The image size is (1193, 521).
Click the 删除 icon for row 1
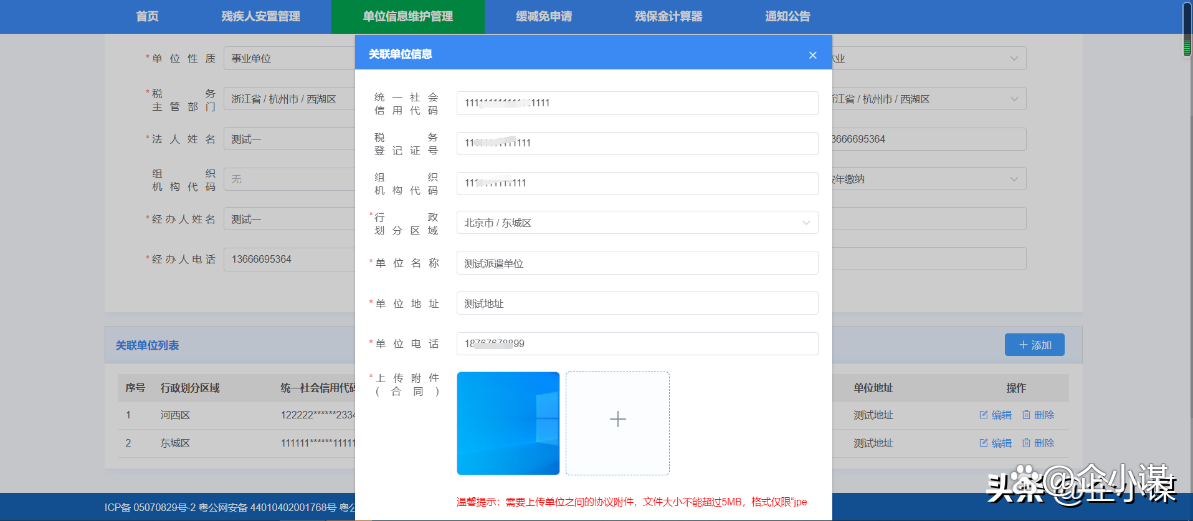tap(1037, 415)
